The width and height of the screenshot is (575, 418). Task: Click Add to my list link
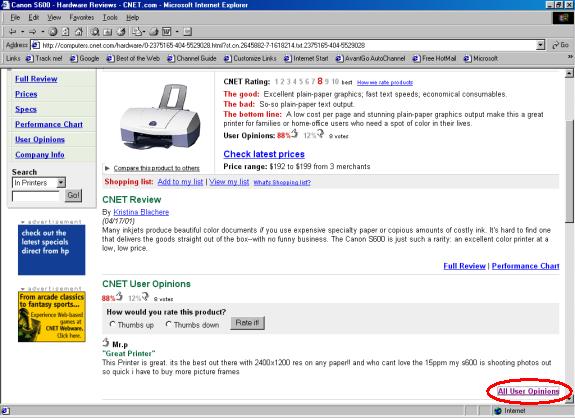pos(180,182)
